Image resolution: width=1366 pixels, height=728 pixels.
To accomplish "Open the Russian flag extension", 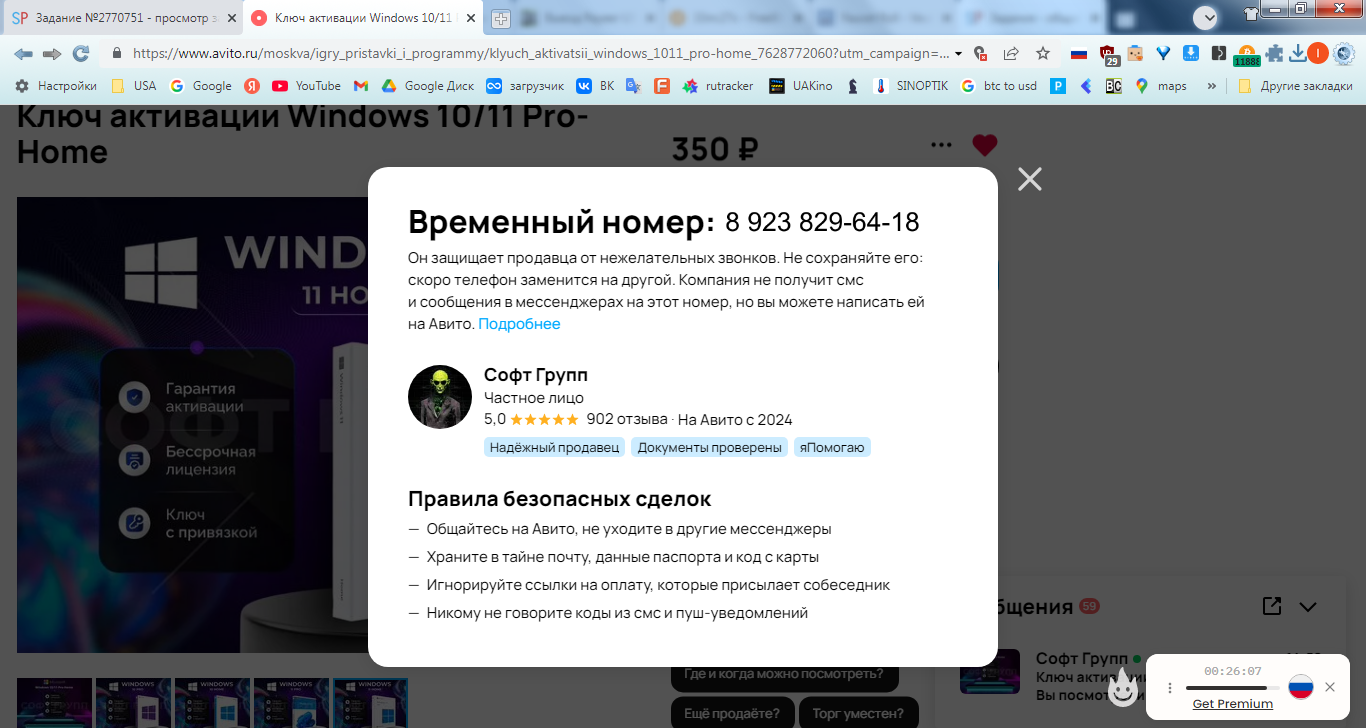I will click(x=1078, y=54).
